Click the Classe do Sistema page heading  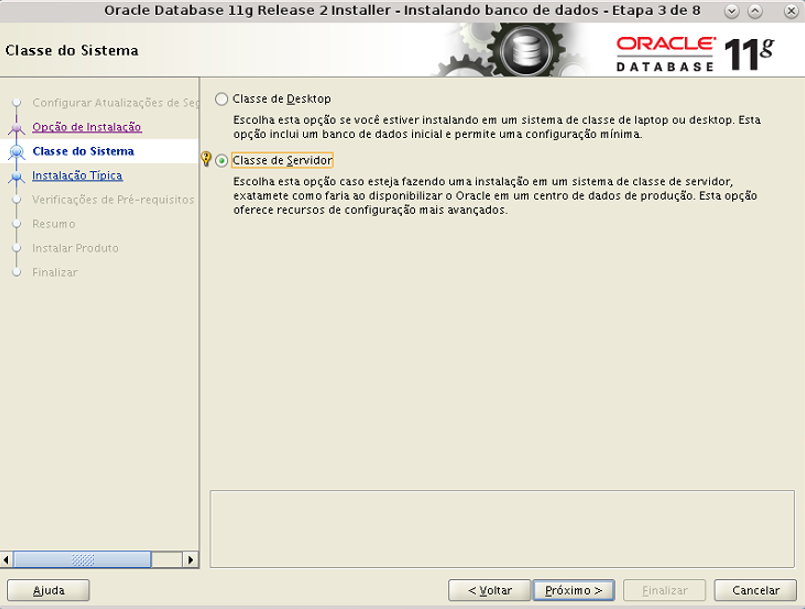[x=72, y=50]
